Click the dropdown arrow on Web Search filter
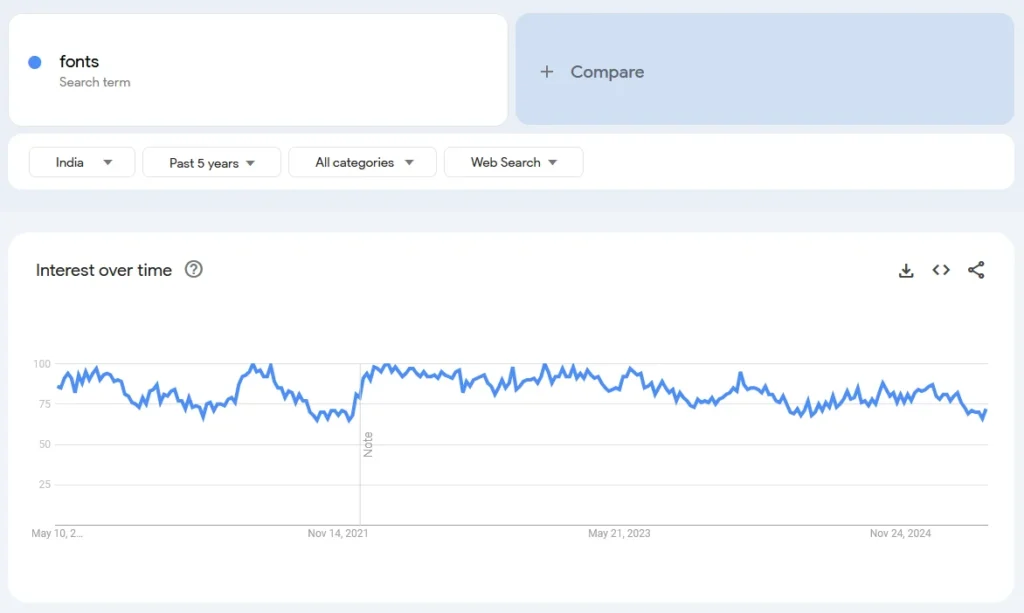Screen dimensions: 1024x613 click(555, 162)
